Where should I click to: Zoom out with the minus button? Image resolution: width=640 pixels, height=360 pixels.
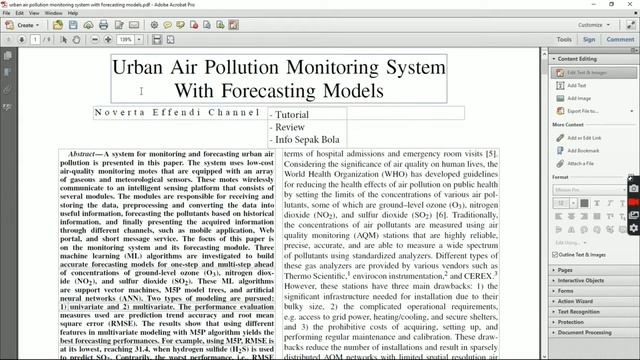95,40
